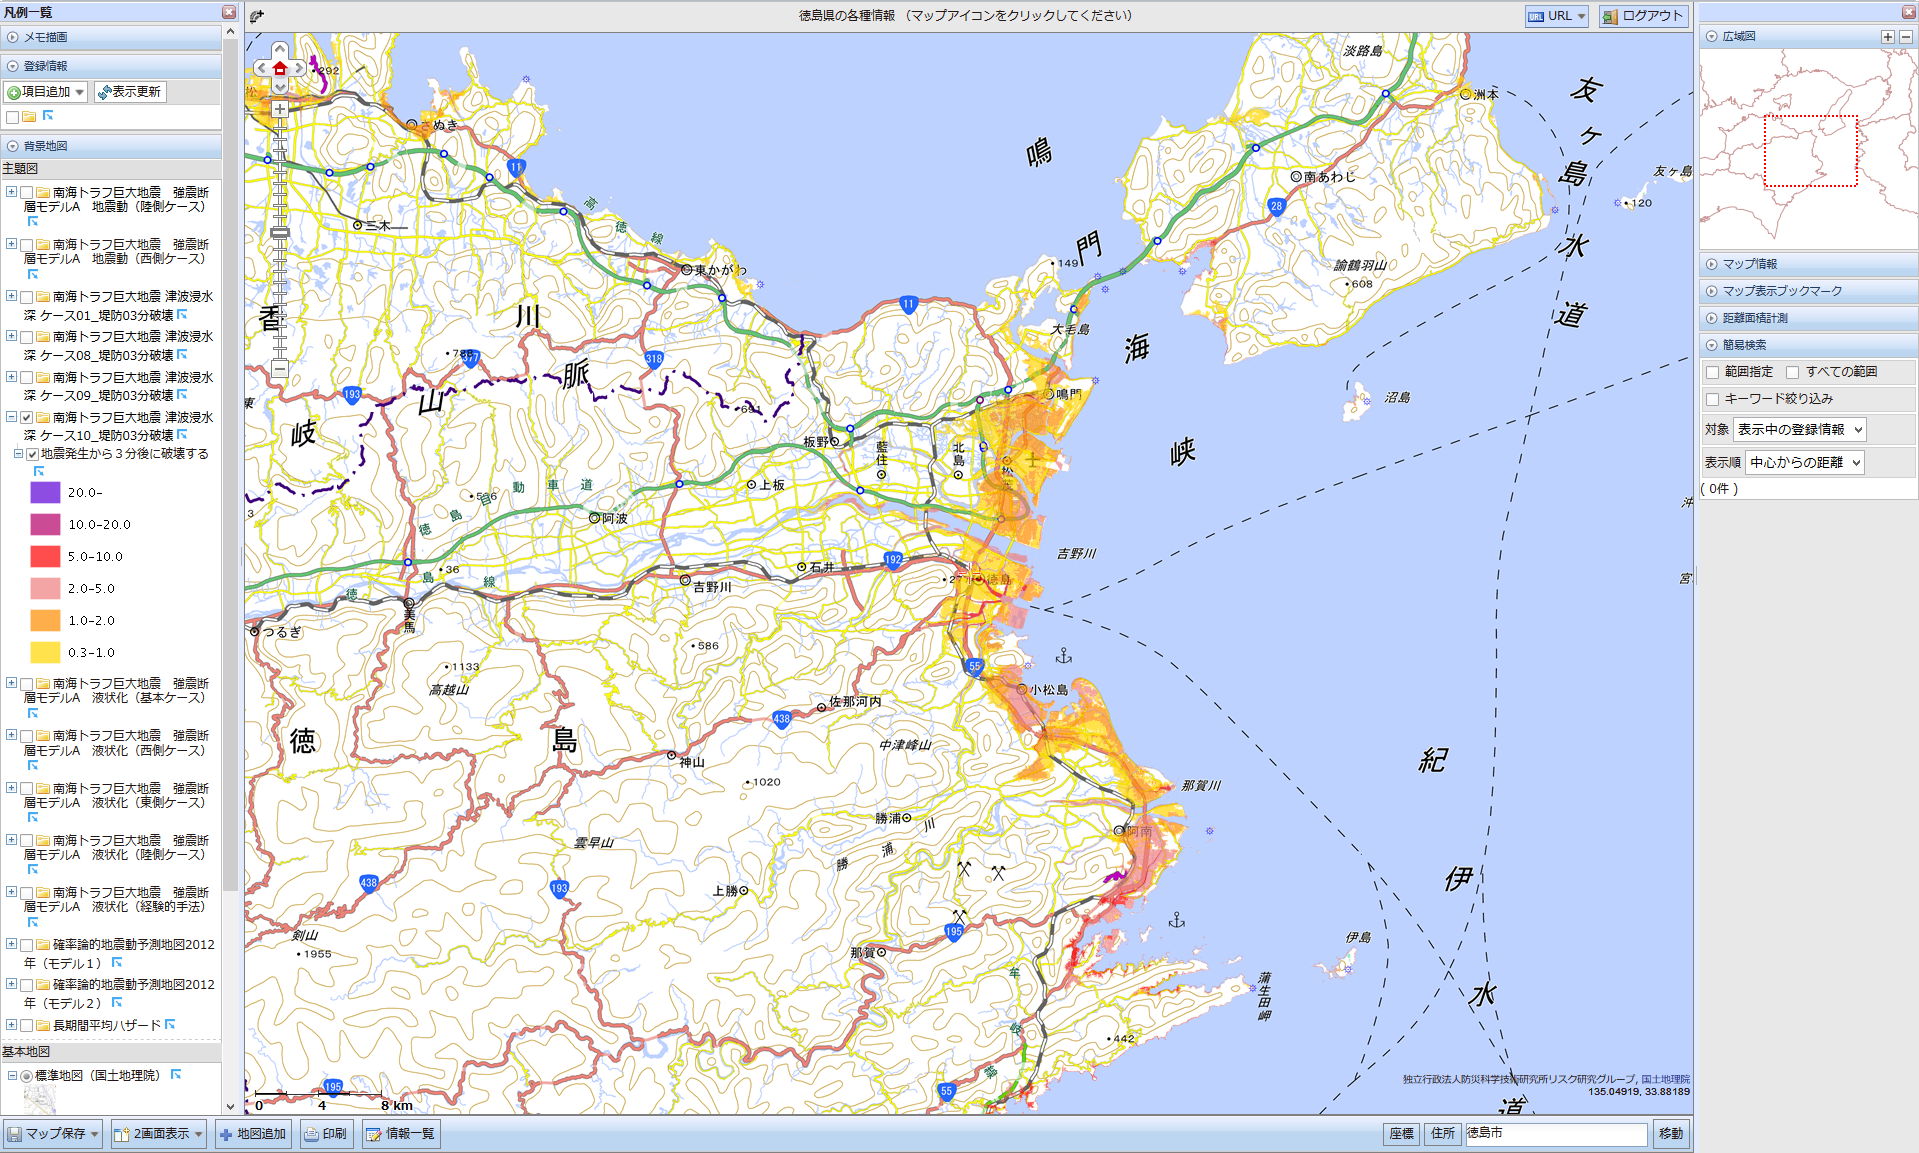Screen dimensions: 1919x1153
Task: Click the plus icon in 広域図 header
Action: [1887, 36]
